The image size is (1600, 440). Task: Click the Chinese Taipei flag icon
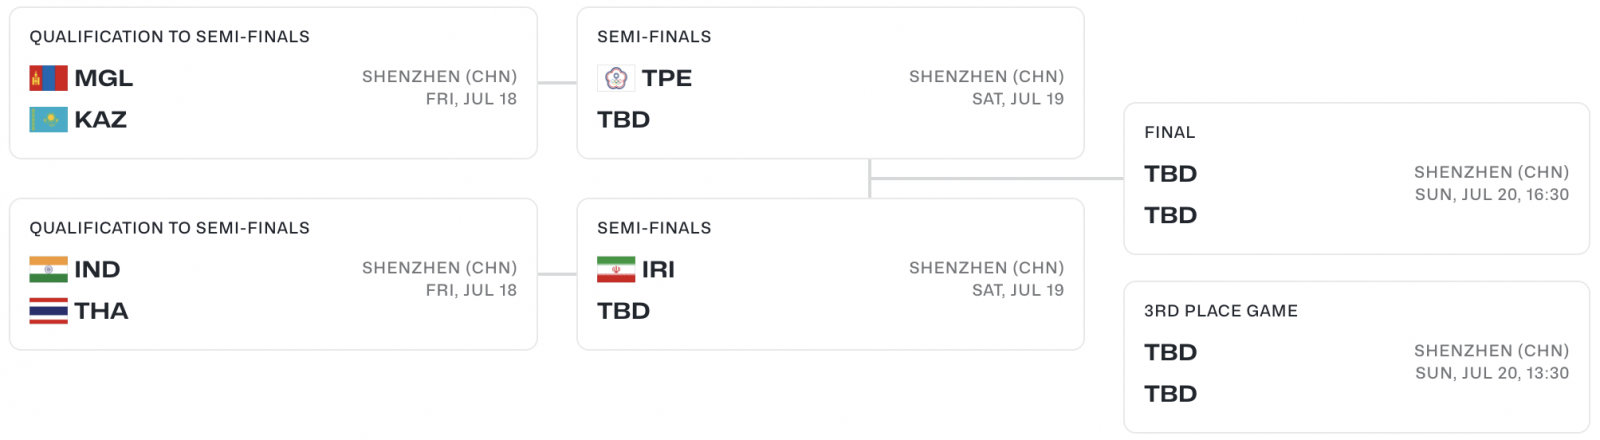616,78
